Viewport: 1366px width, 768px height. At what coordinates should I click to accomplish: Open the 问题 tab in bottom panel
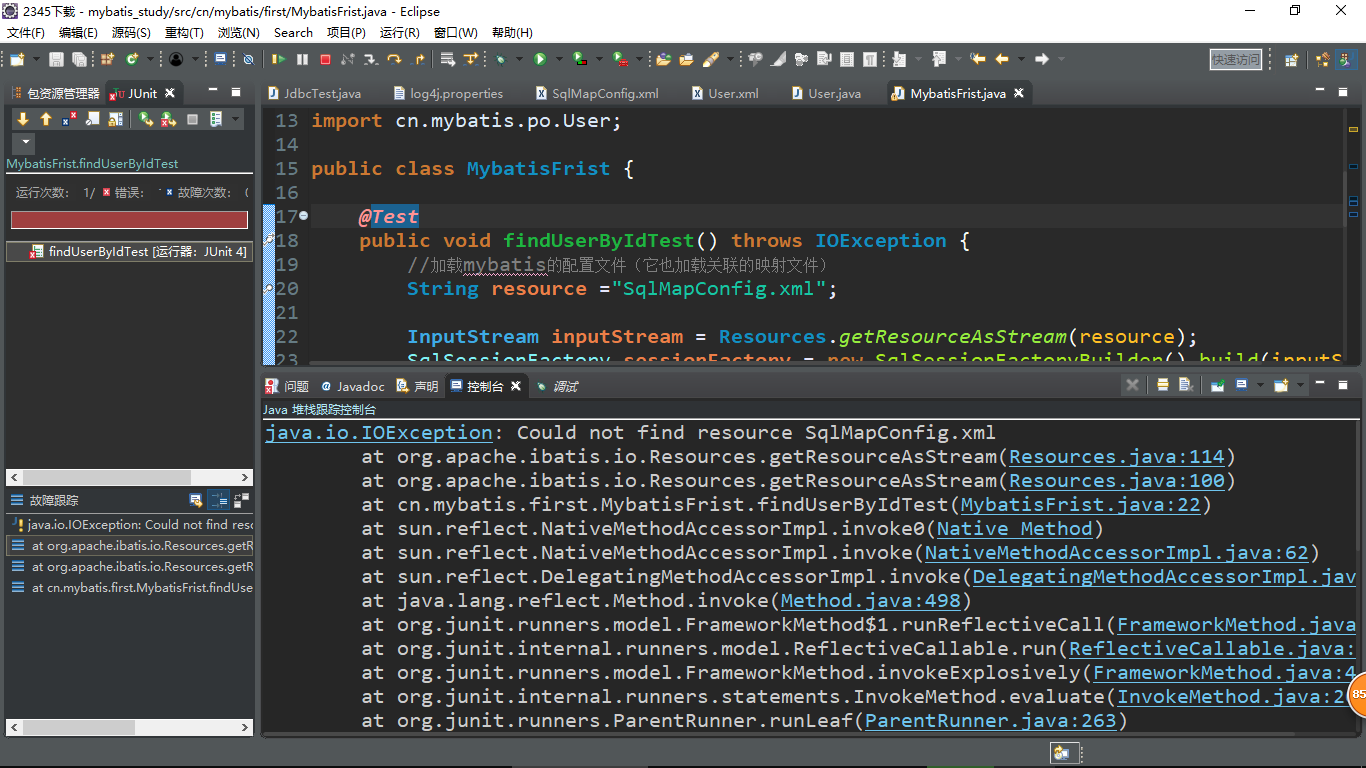click(287, 386)
